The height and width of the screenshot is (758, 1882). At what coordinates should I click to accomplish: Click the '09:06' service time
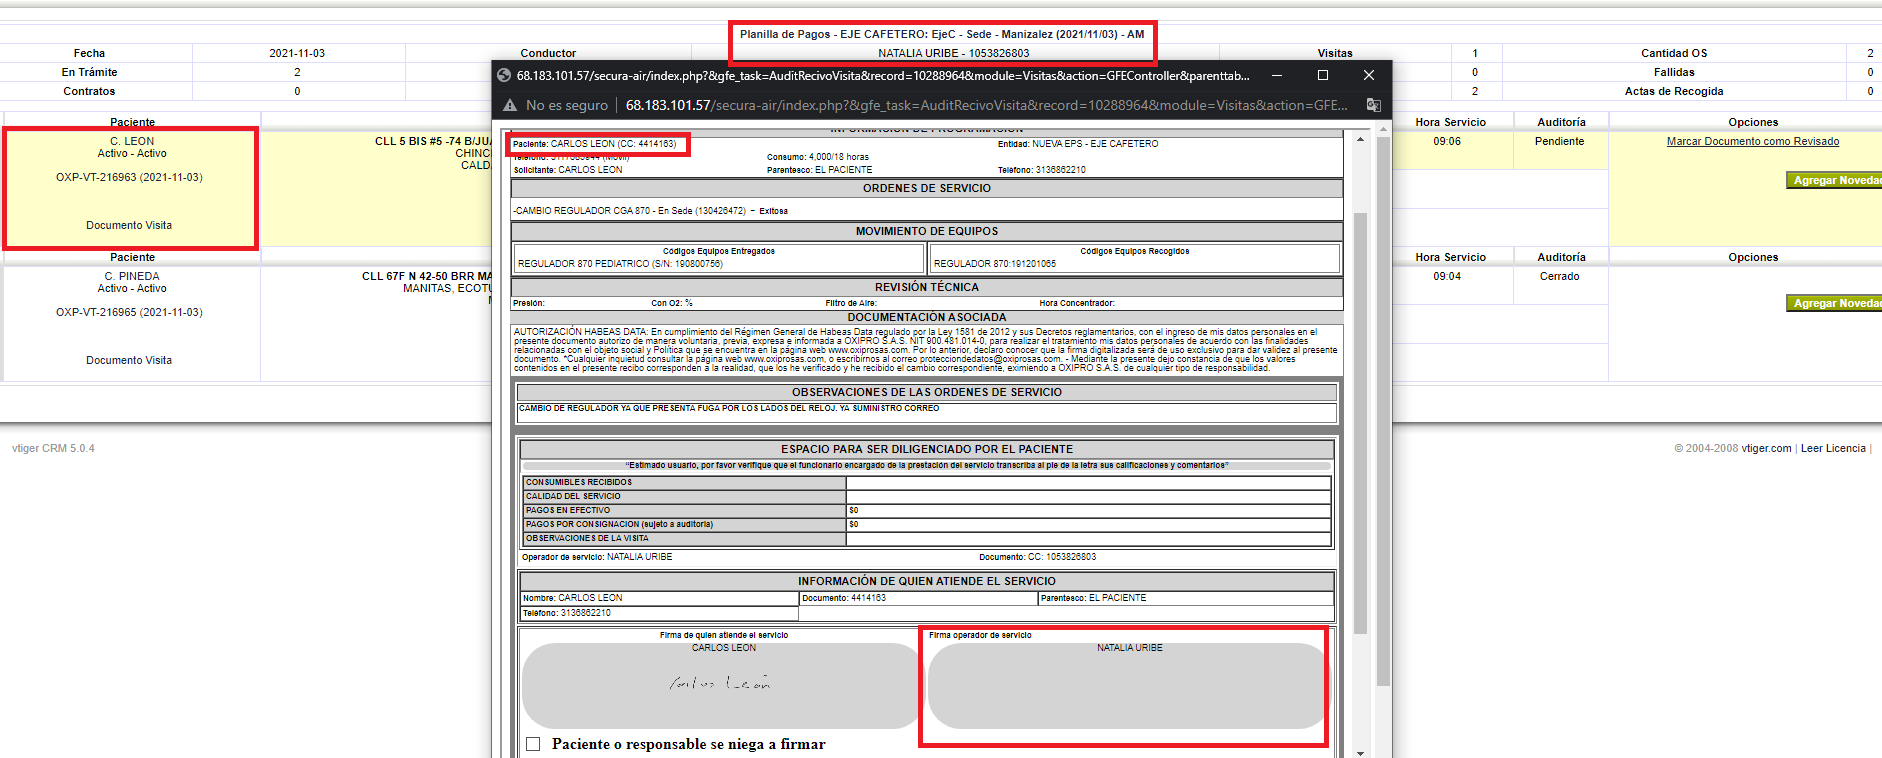point(1447,141)
